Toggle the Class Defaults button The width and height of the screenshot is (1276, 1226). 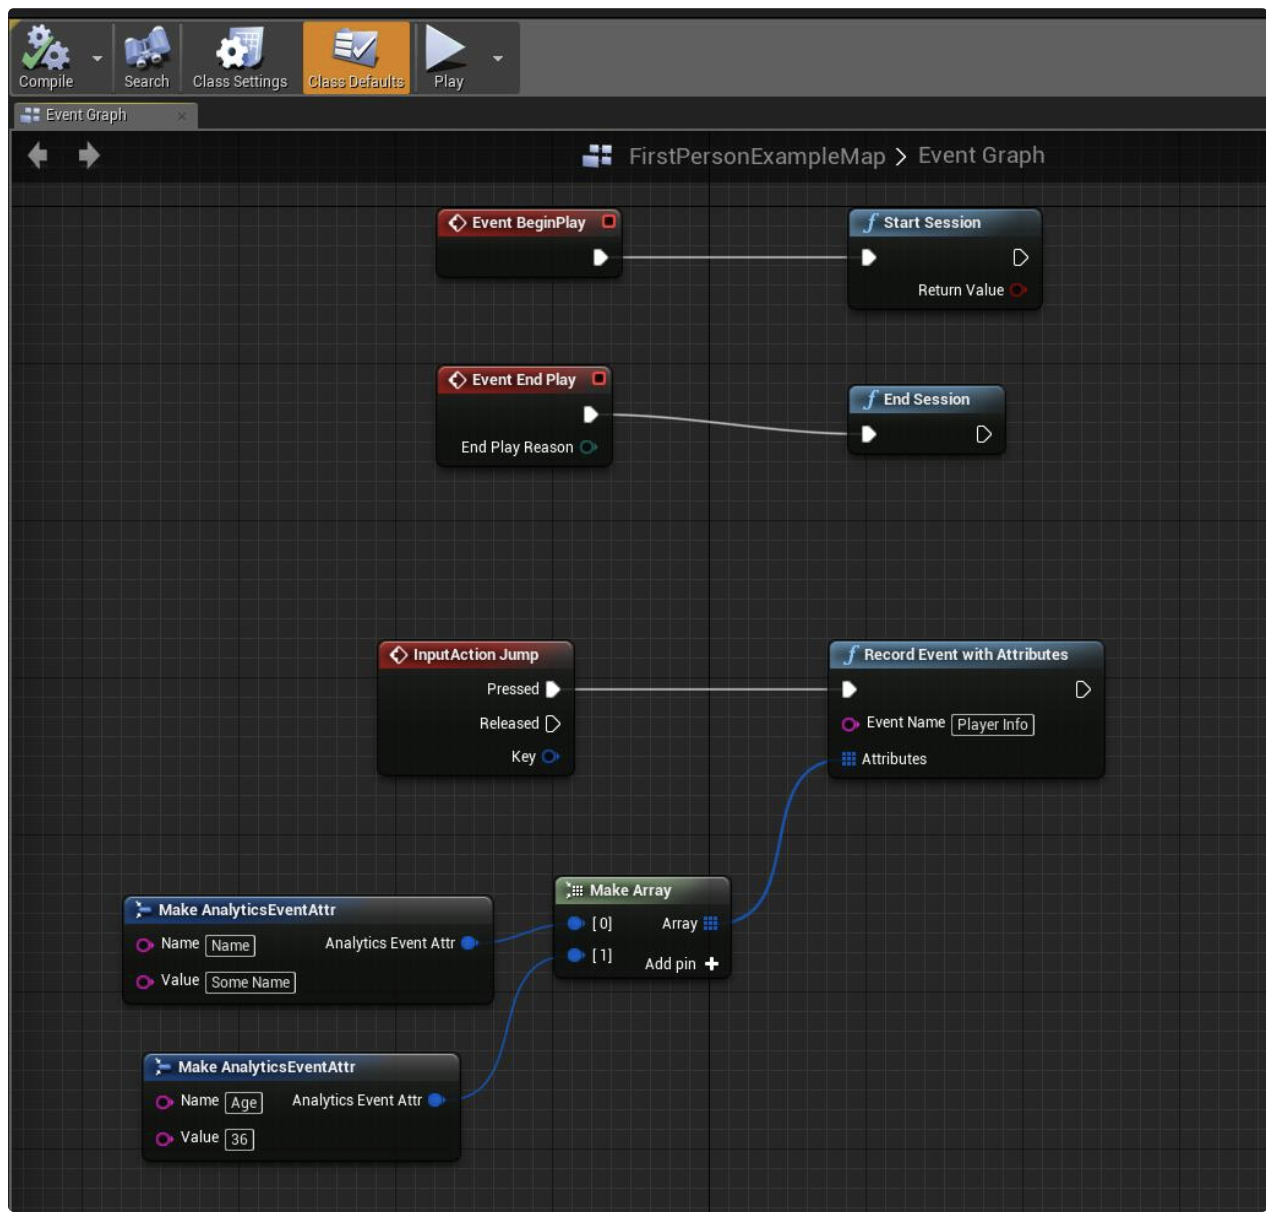(x=356, y=58)
